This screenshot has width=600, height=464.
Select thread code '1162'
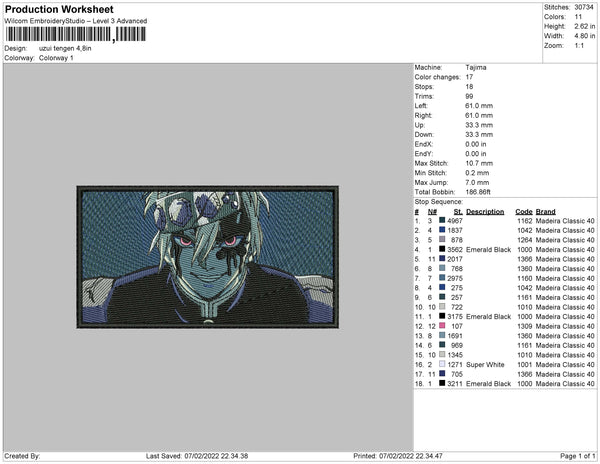(525, 221)
